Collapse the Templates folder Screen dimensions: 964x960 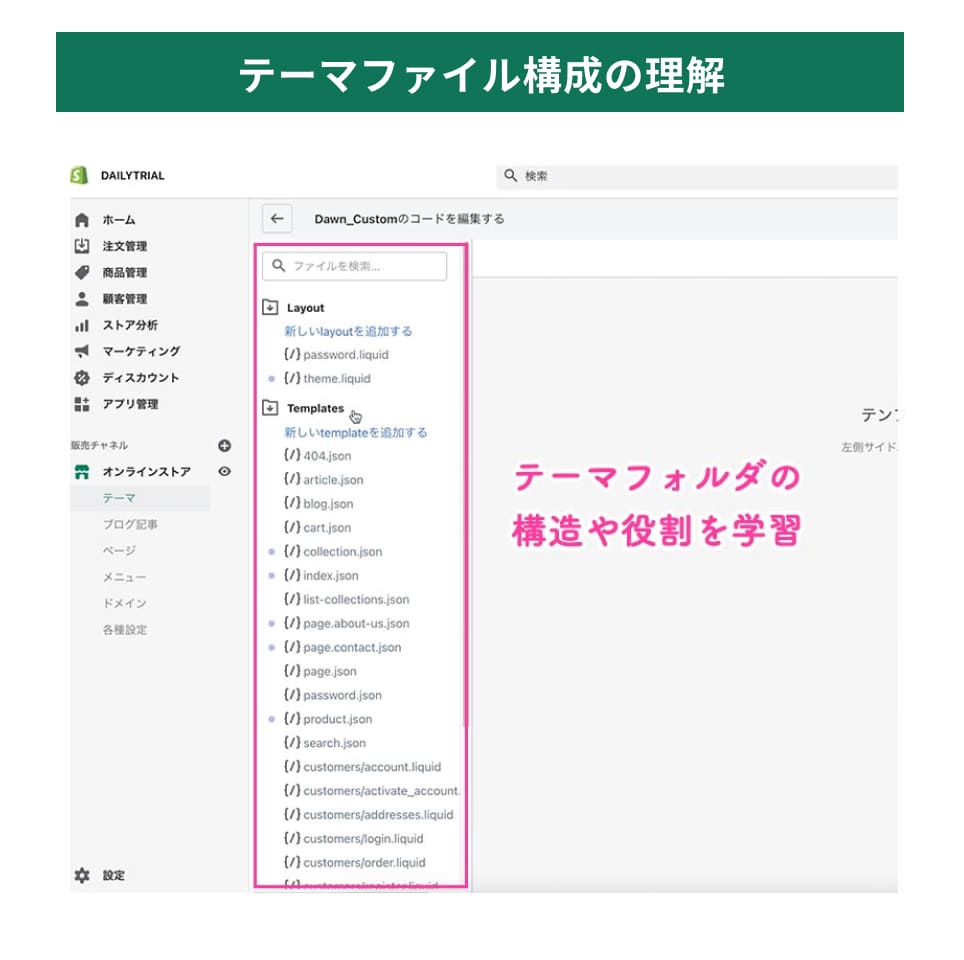tap(269, 409)
